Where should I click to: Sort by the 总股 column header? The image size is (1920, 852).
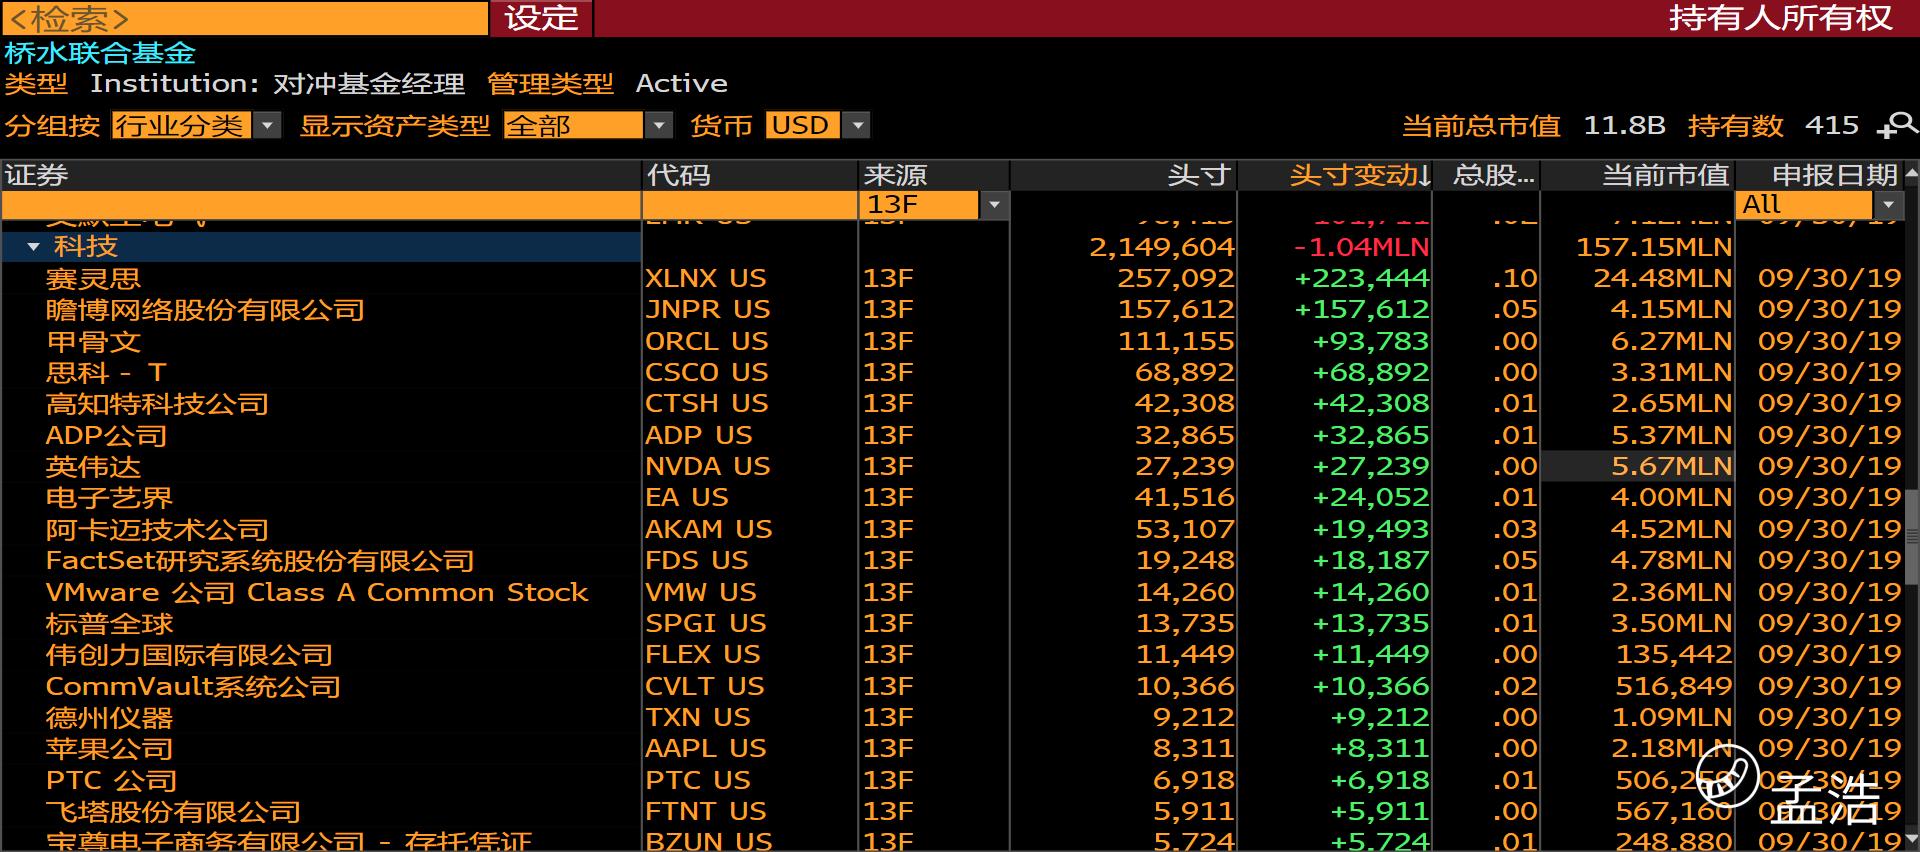click(1486, 175)
